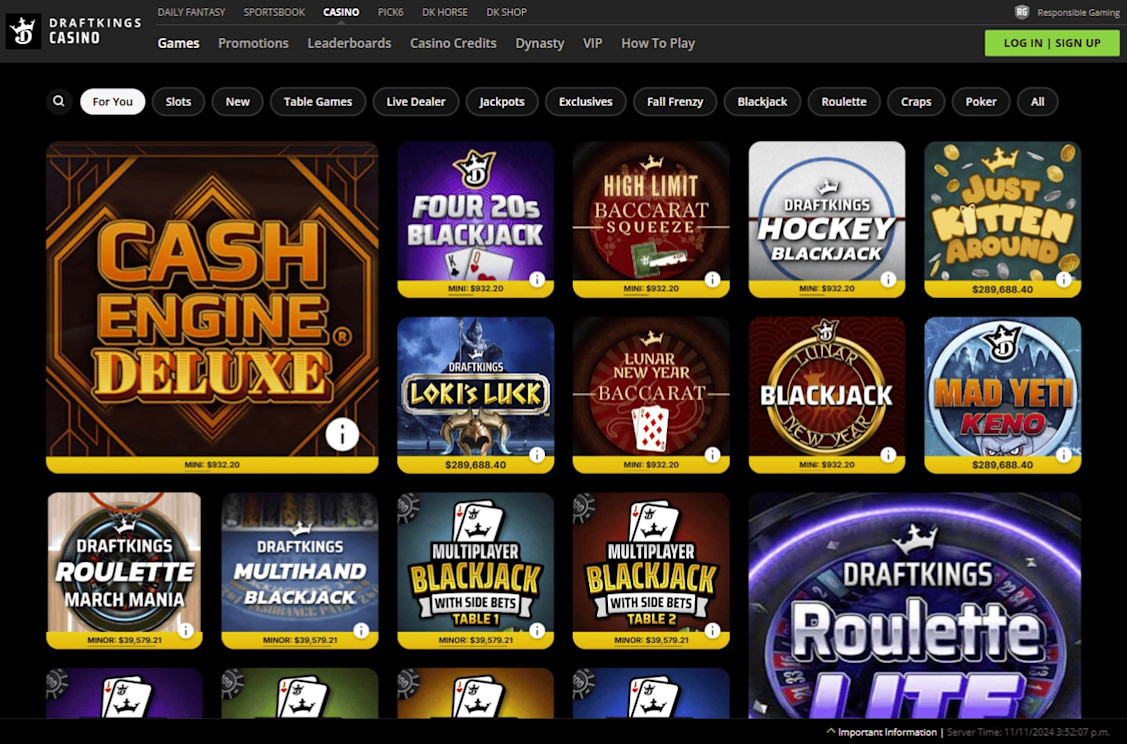Launch the Lunar New Year Blackjack tile
This screenshot has height=744, width=1127.
[827, 395]
